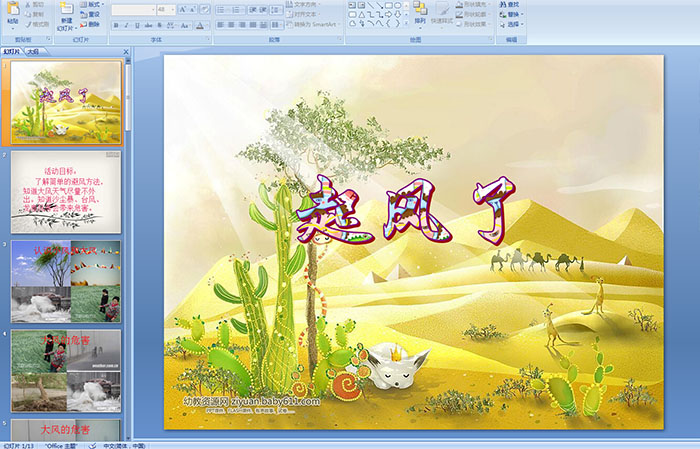
Task: Click the Paste clipboard icon
Action: (14, 8)
